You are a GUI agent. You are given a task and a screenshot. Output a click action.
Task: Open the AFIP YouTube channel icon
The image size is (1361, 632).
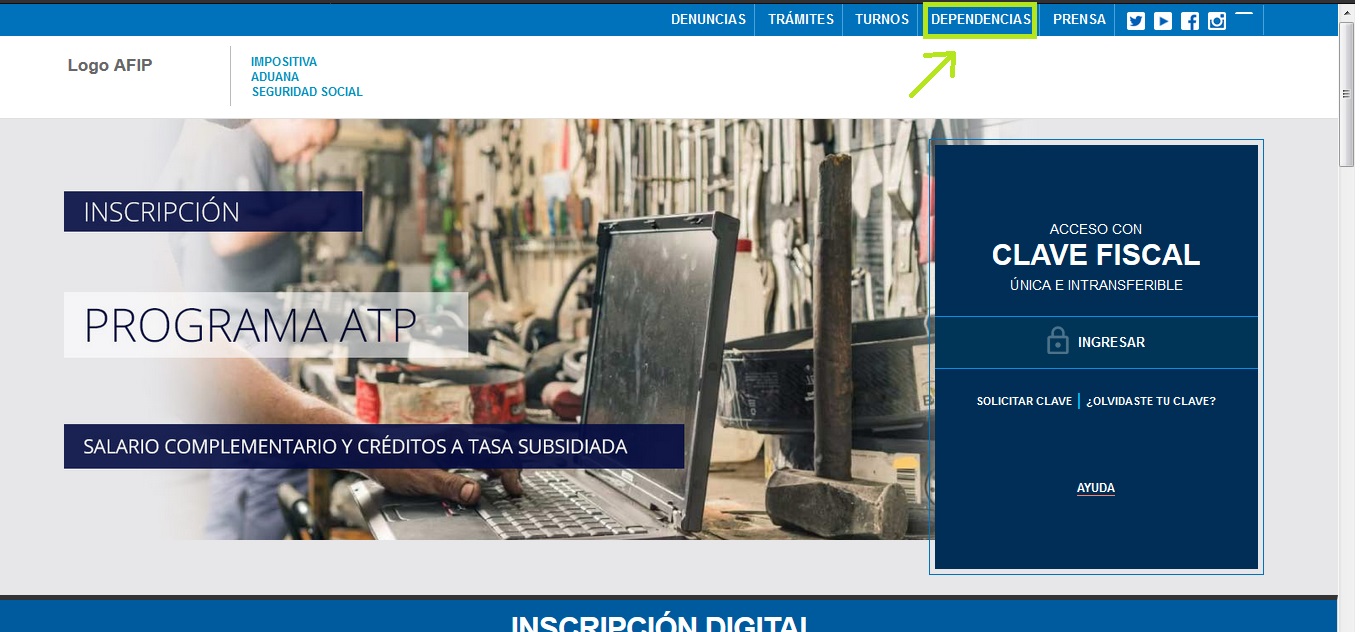pos(1162,21)
